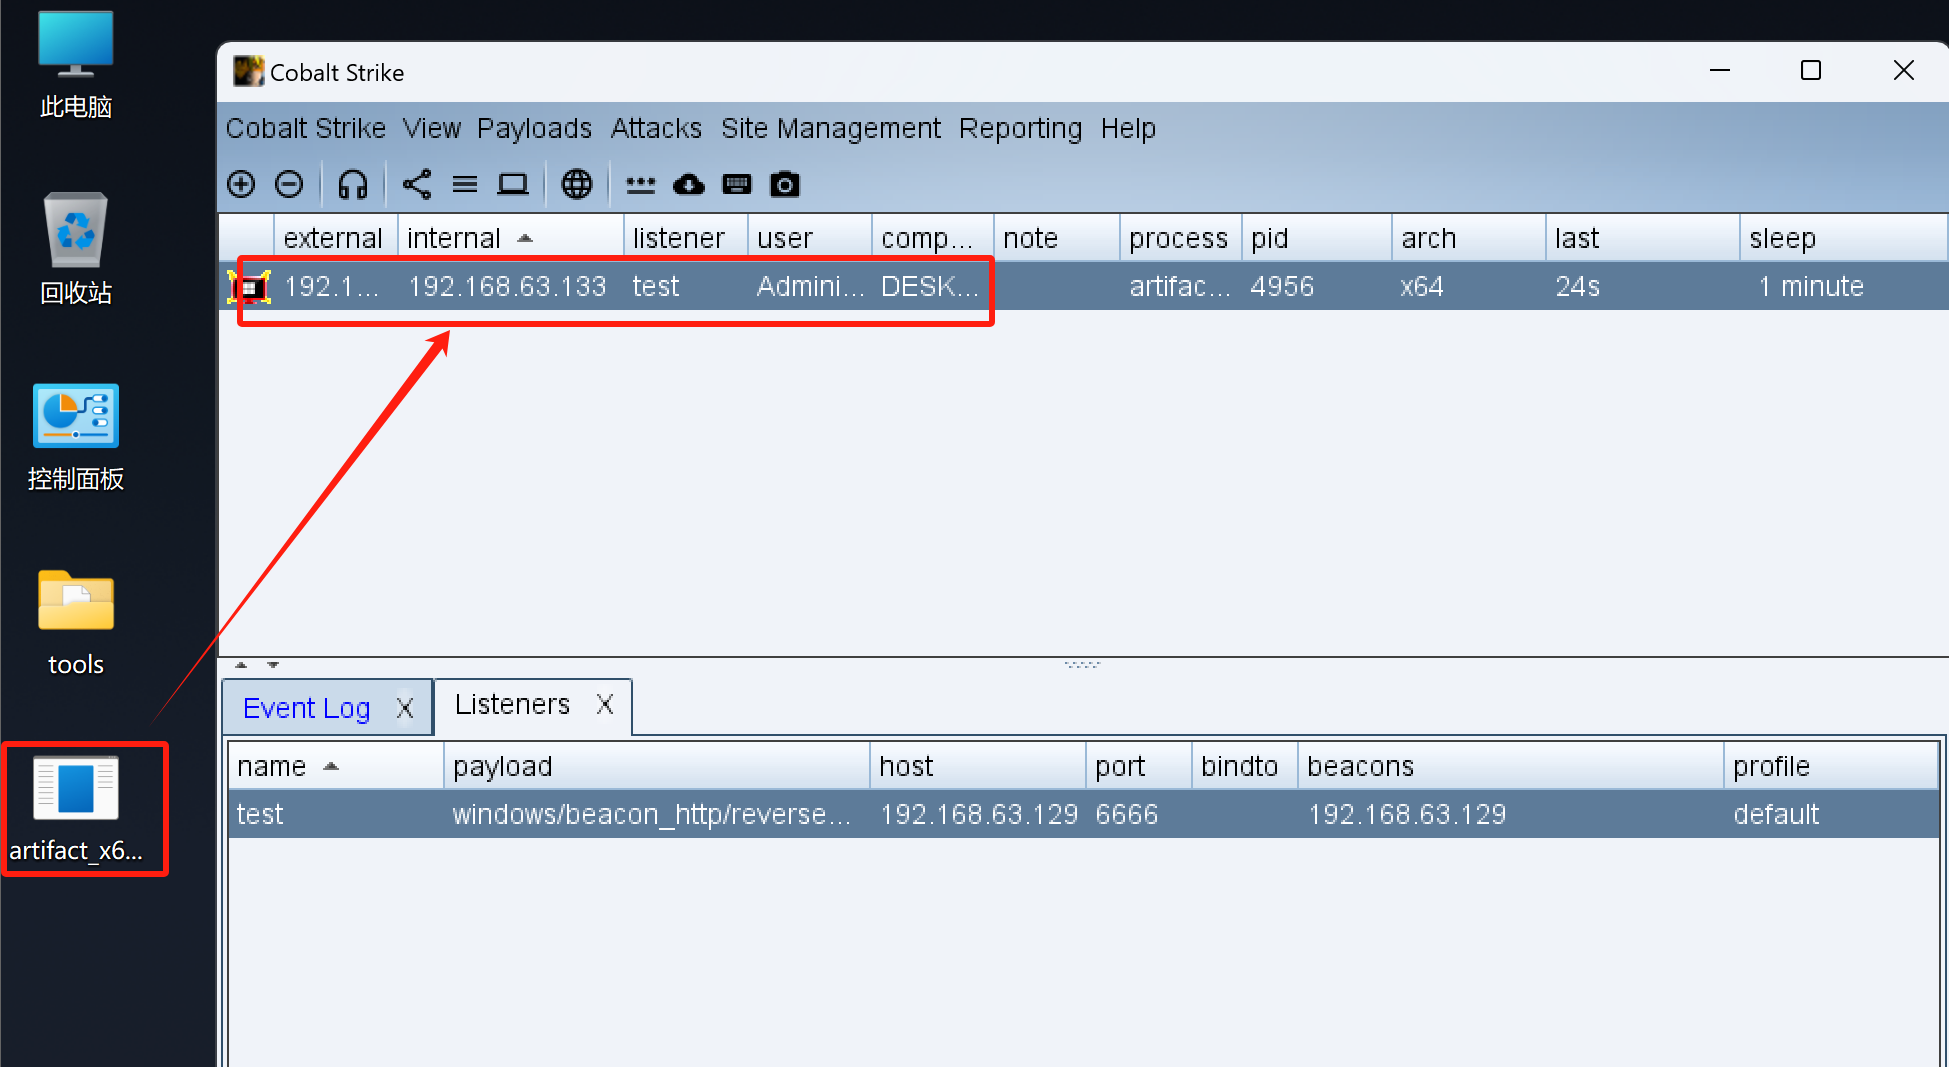
Task: Select listener row named test
Action: point(1083,814)
